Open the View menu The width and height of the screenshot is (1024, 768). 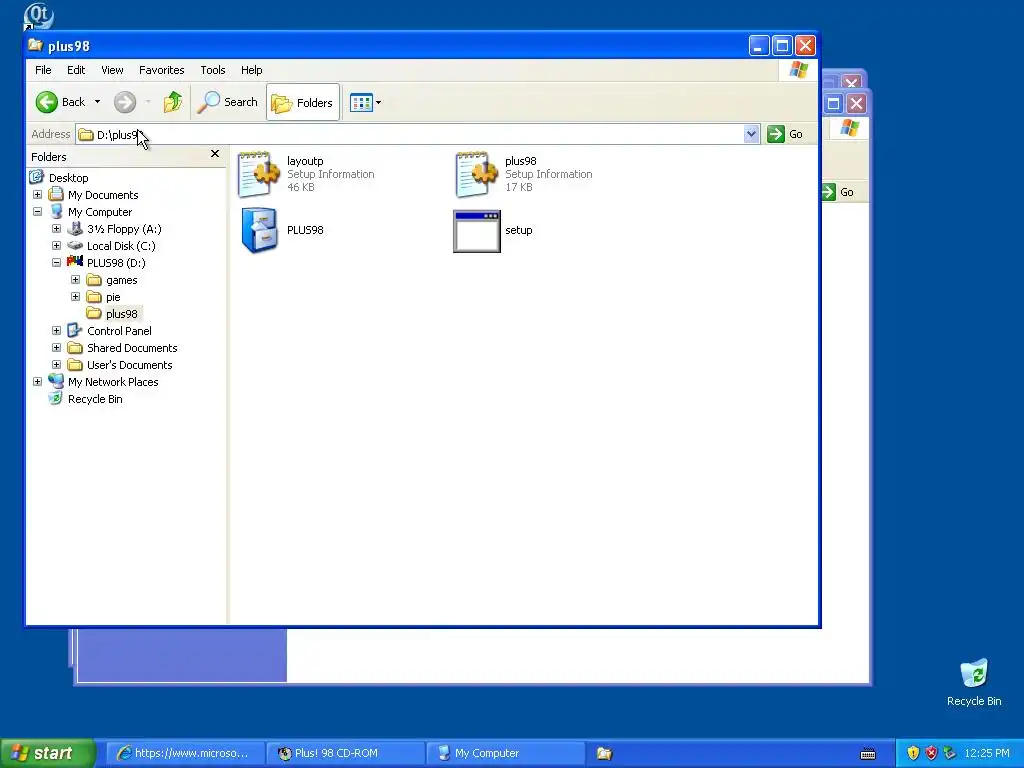tap(112, 70)
